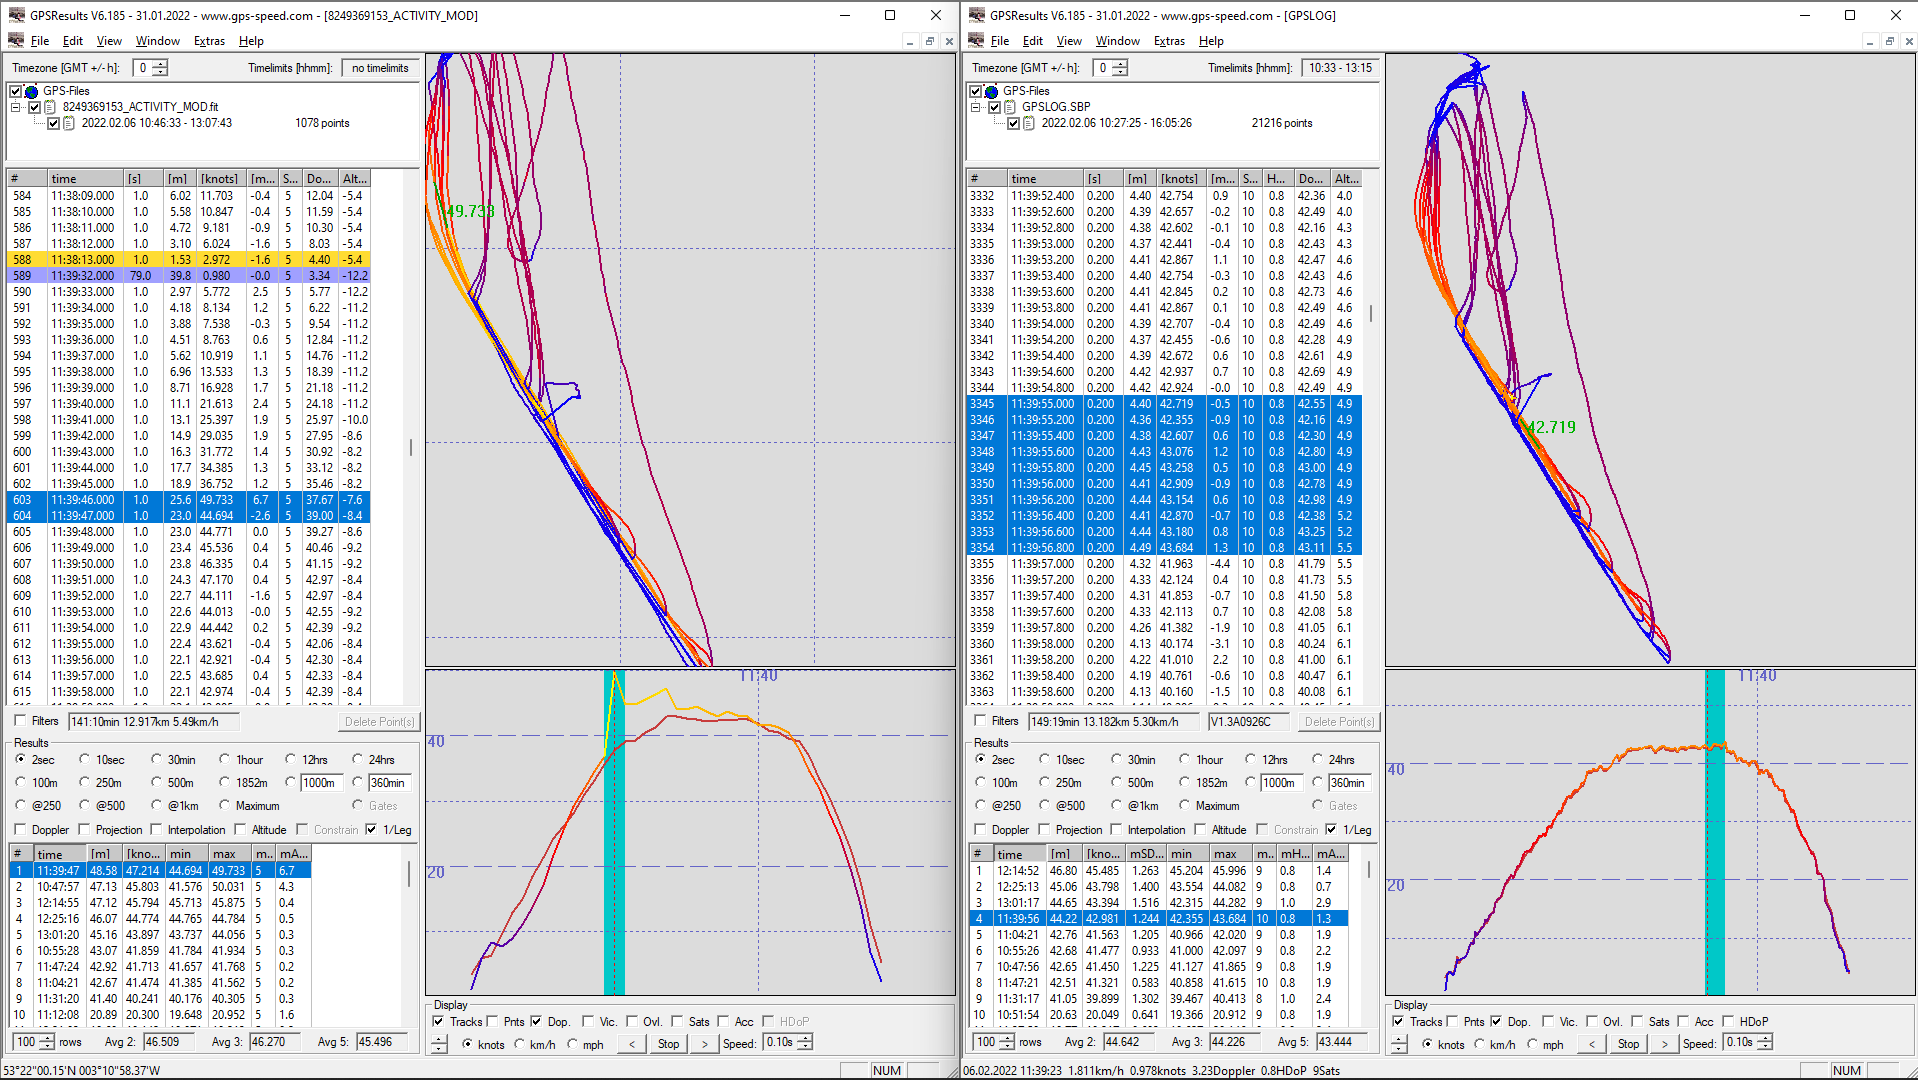Click Timelimits field showing 10:33 - 13:15
The width and height of the screenshot is (1918, 1080).
point(1341,68)
